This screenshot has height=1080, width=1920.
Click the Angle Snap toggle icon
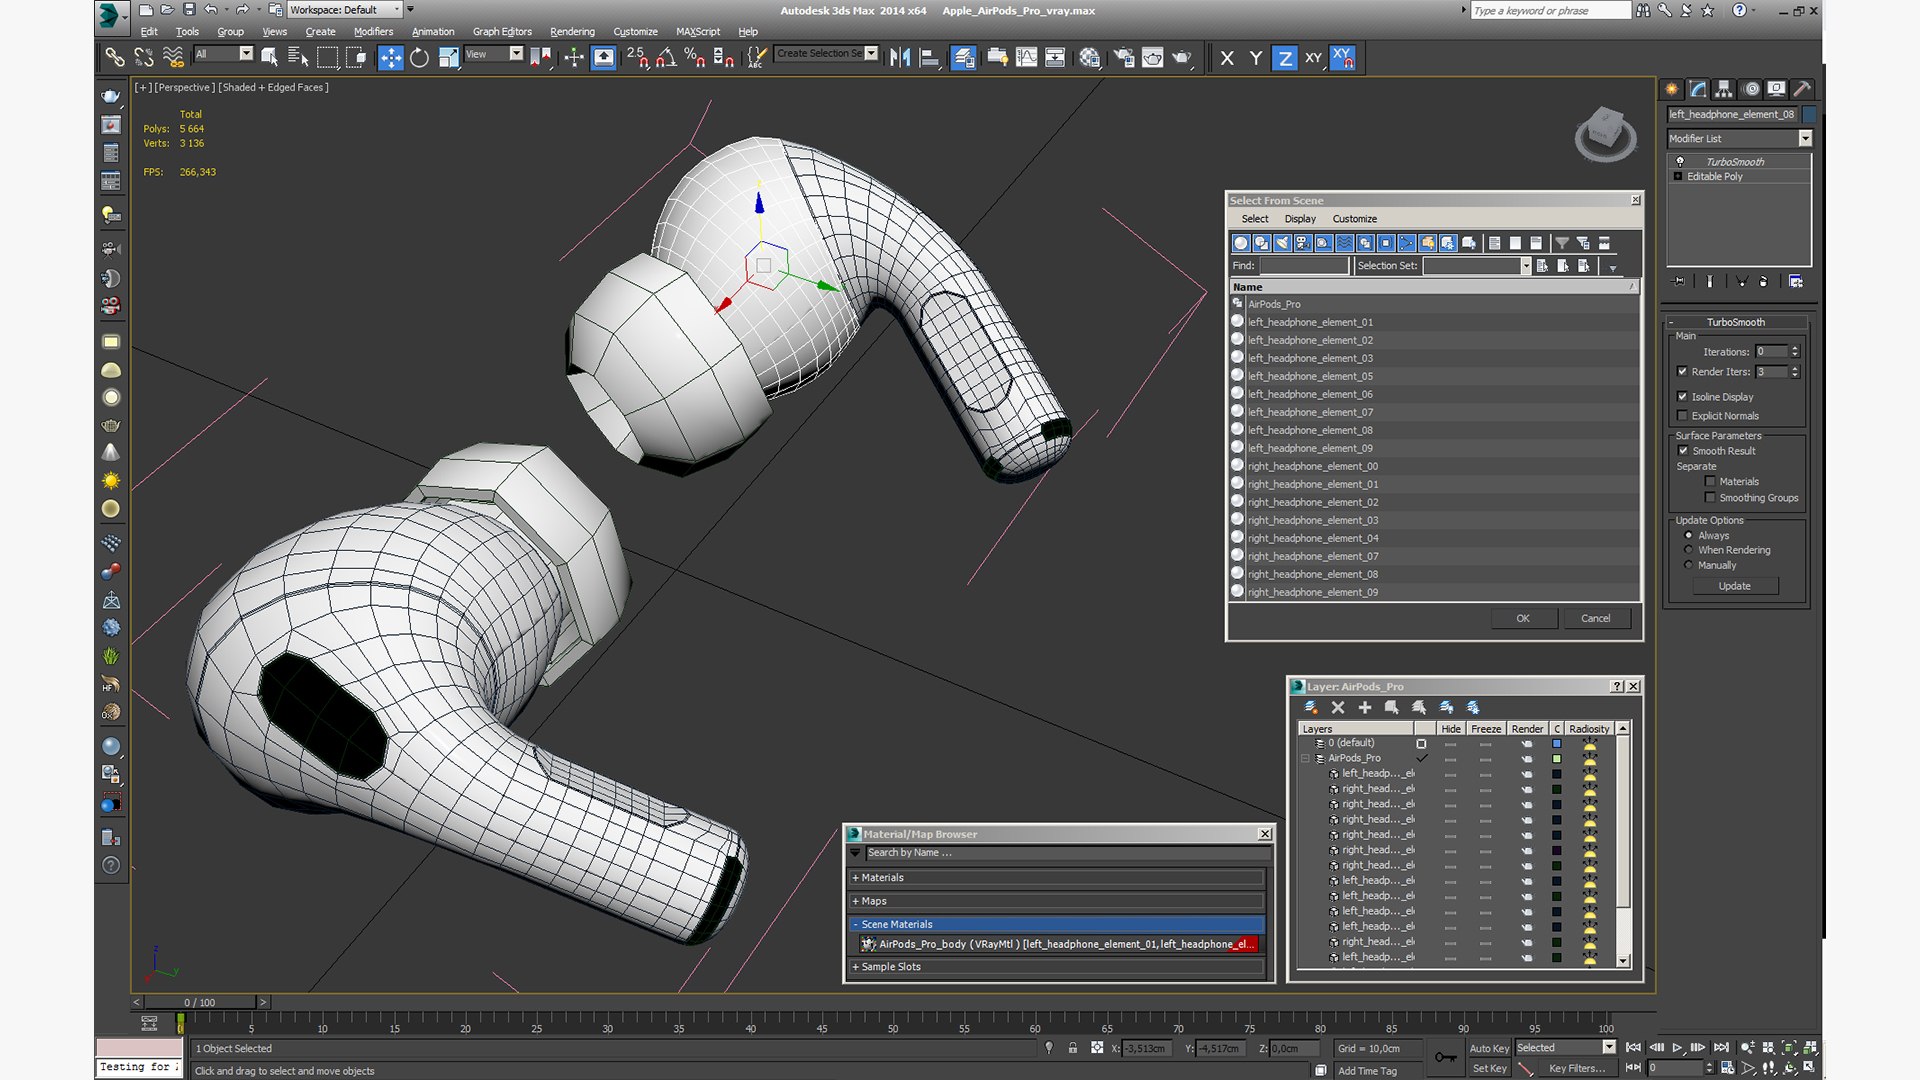665,58
